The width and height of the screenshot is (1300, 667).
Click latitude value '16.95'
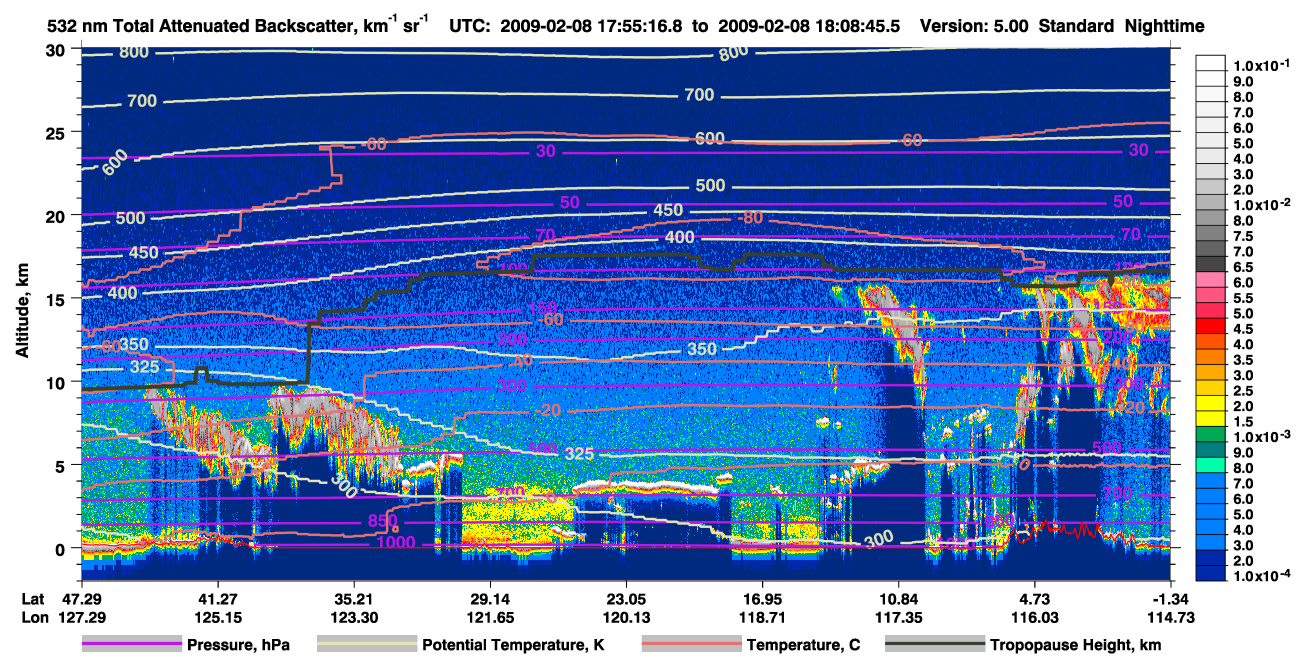pyautogui.click(x=762, y=598)
